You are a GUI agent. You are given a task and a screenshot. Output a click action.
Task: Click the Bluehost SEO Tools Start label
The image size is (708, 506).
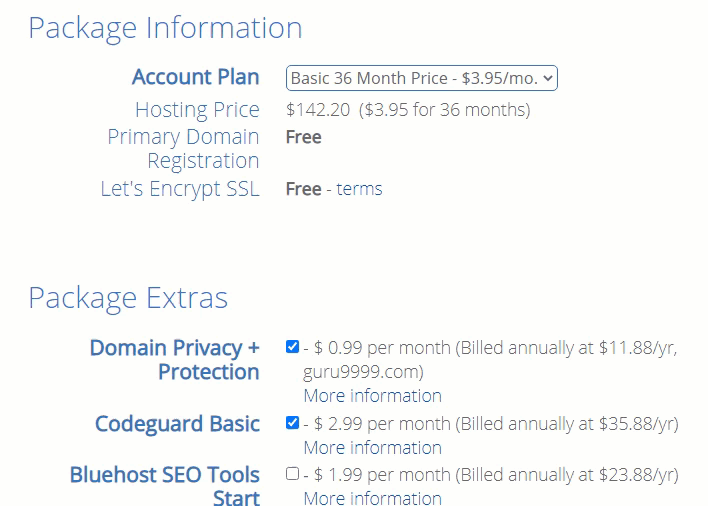coord(165,486)
